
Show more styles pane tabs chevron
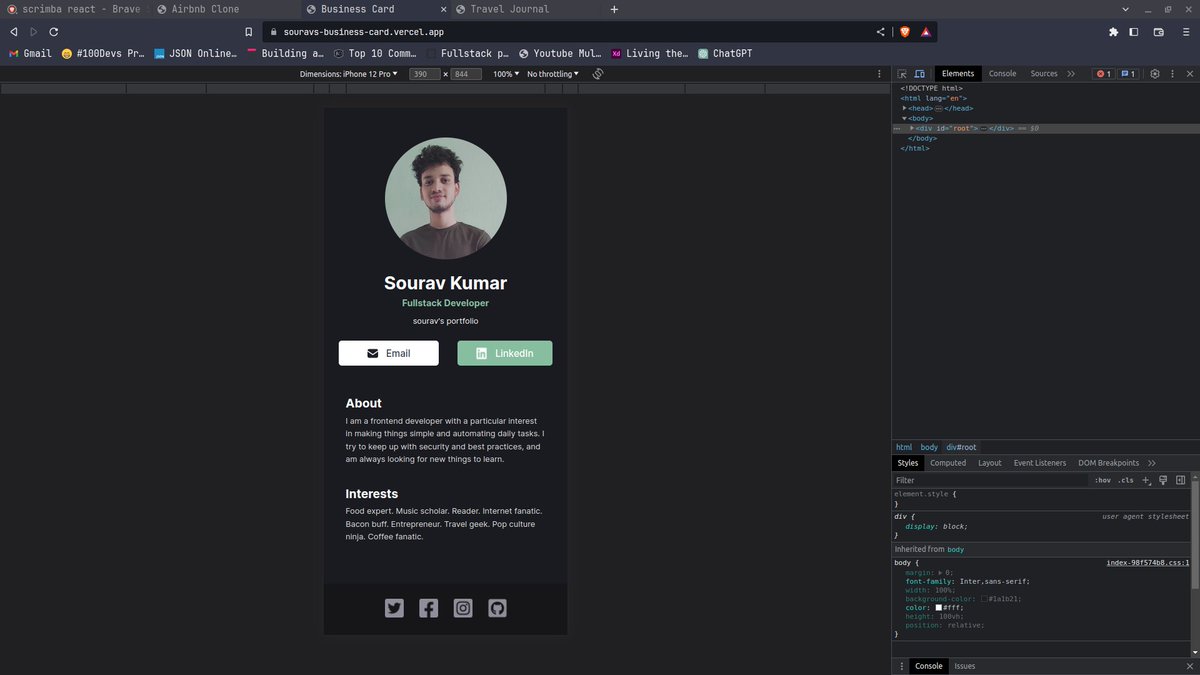pyautogui.click(x=1152, y=463)
